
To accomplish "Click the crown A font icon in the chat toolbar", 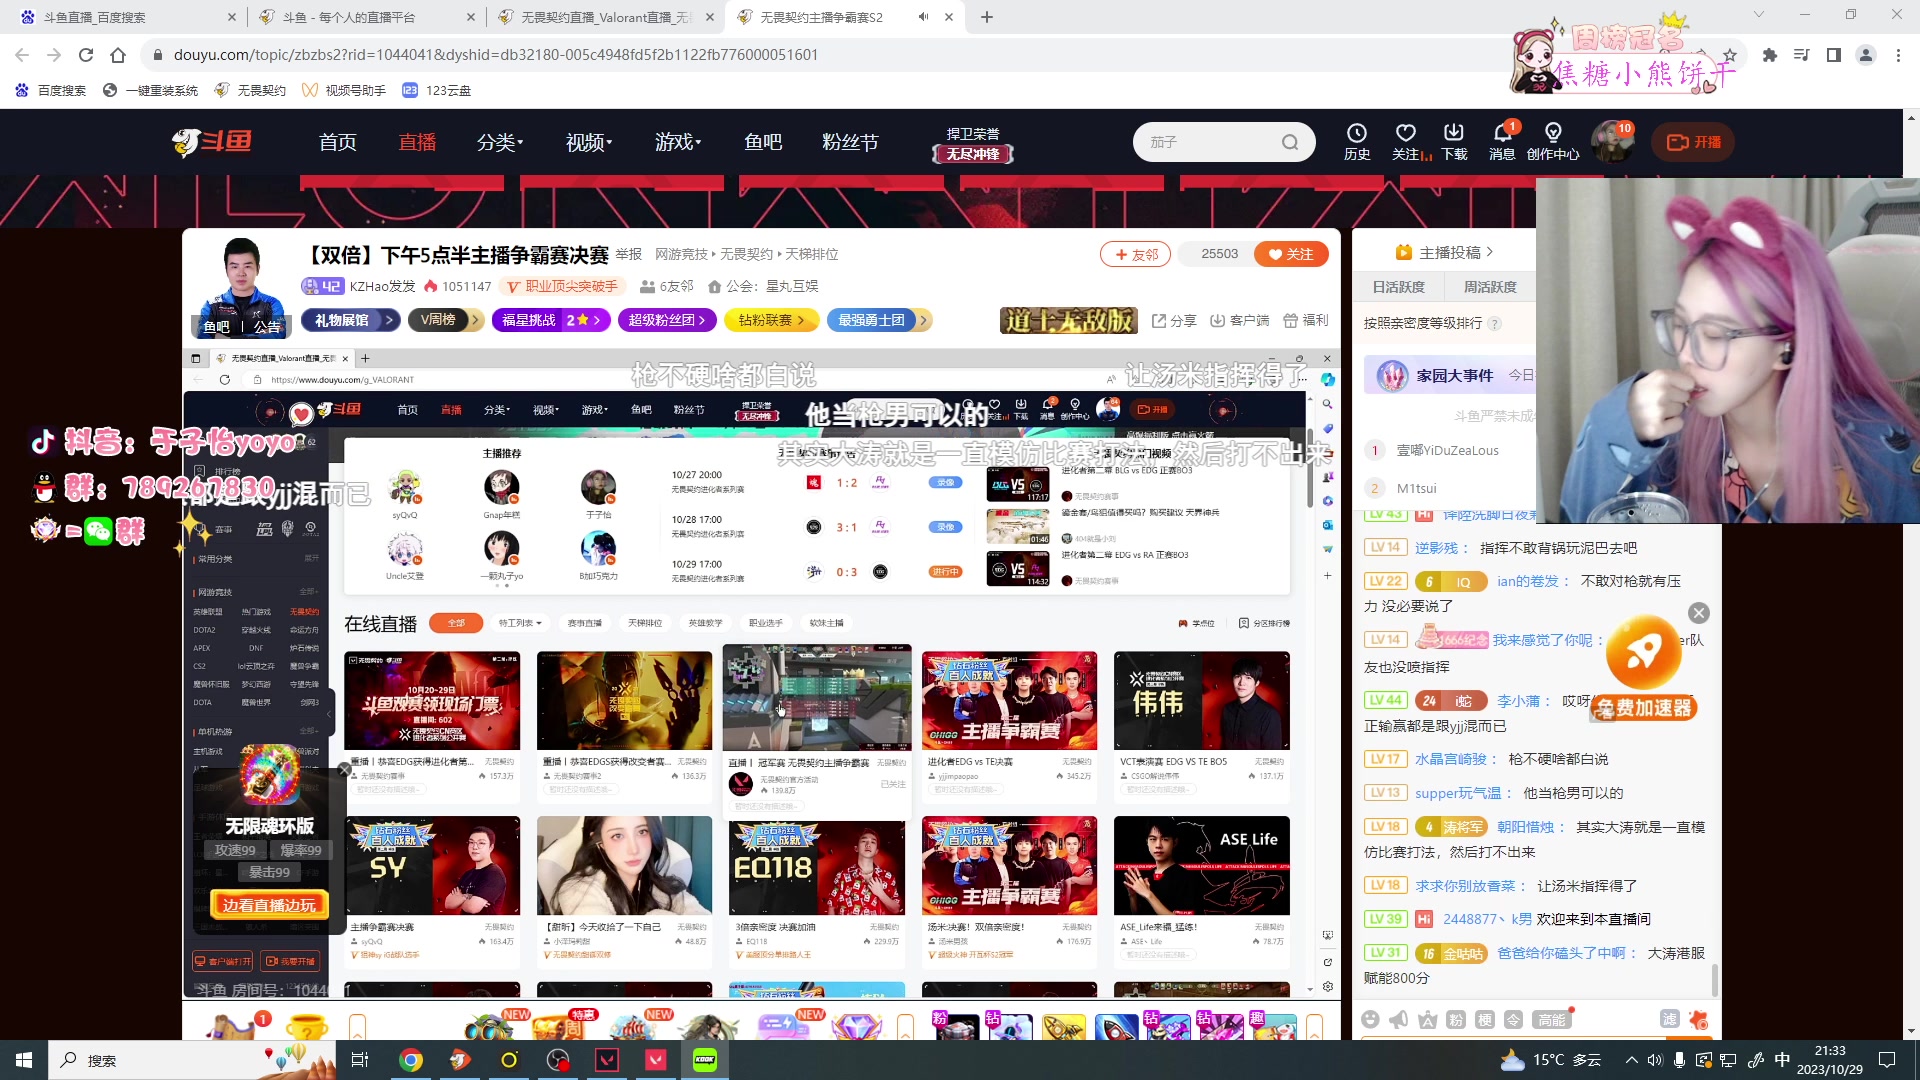I will 1427,1019.
